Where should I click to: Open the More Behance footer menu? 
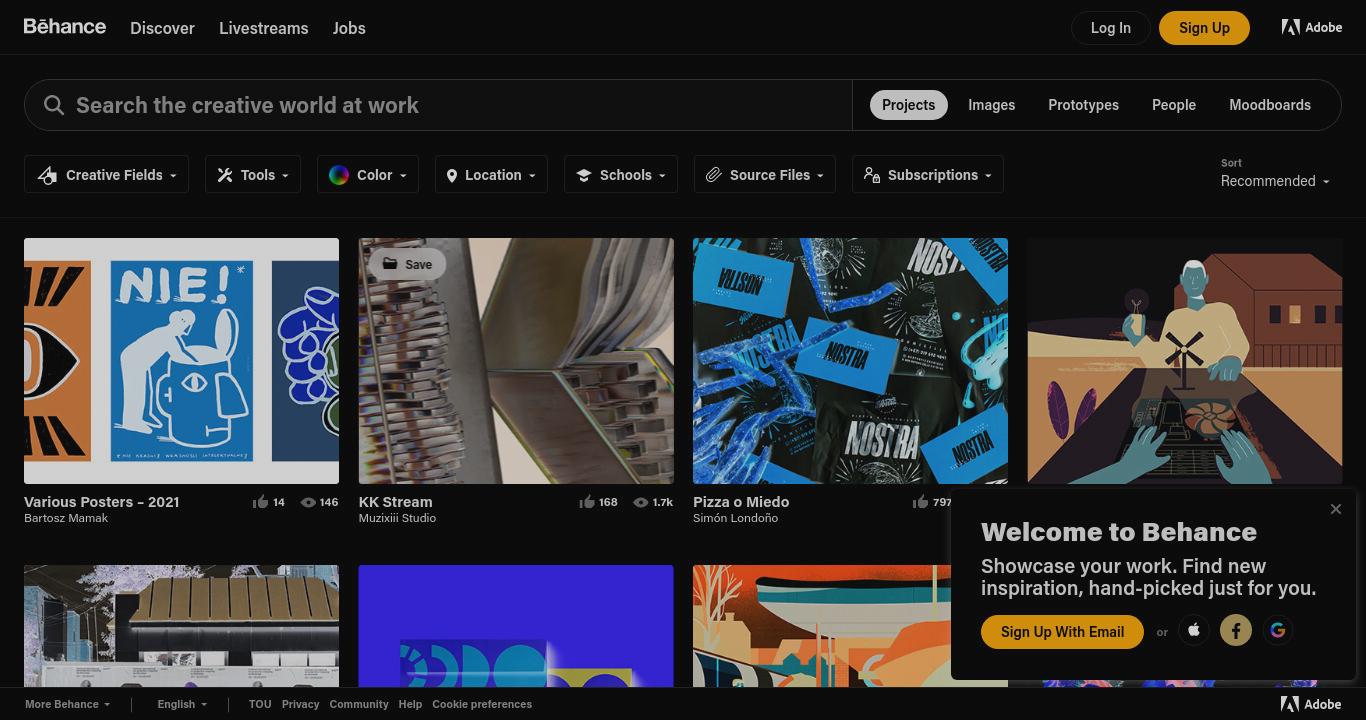pos(68,704)
